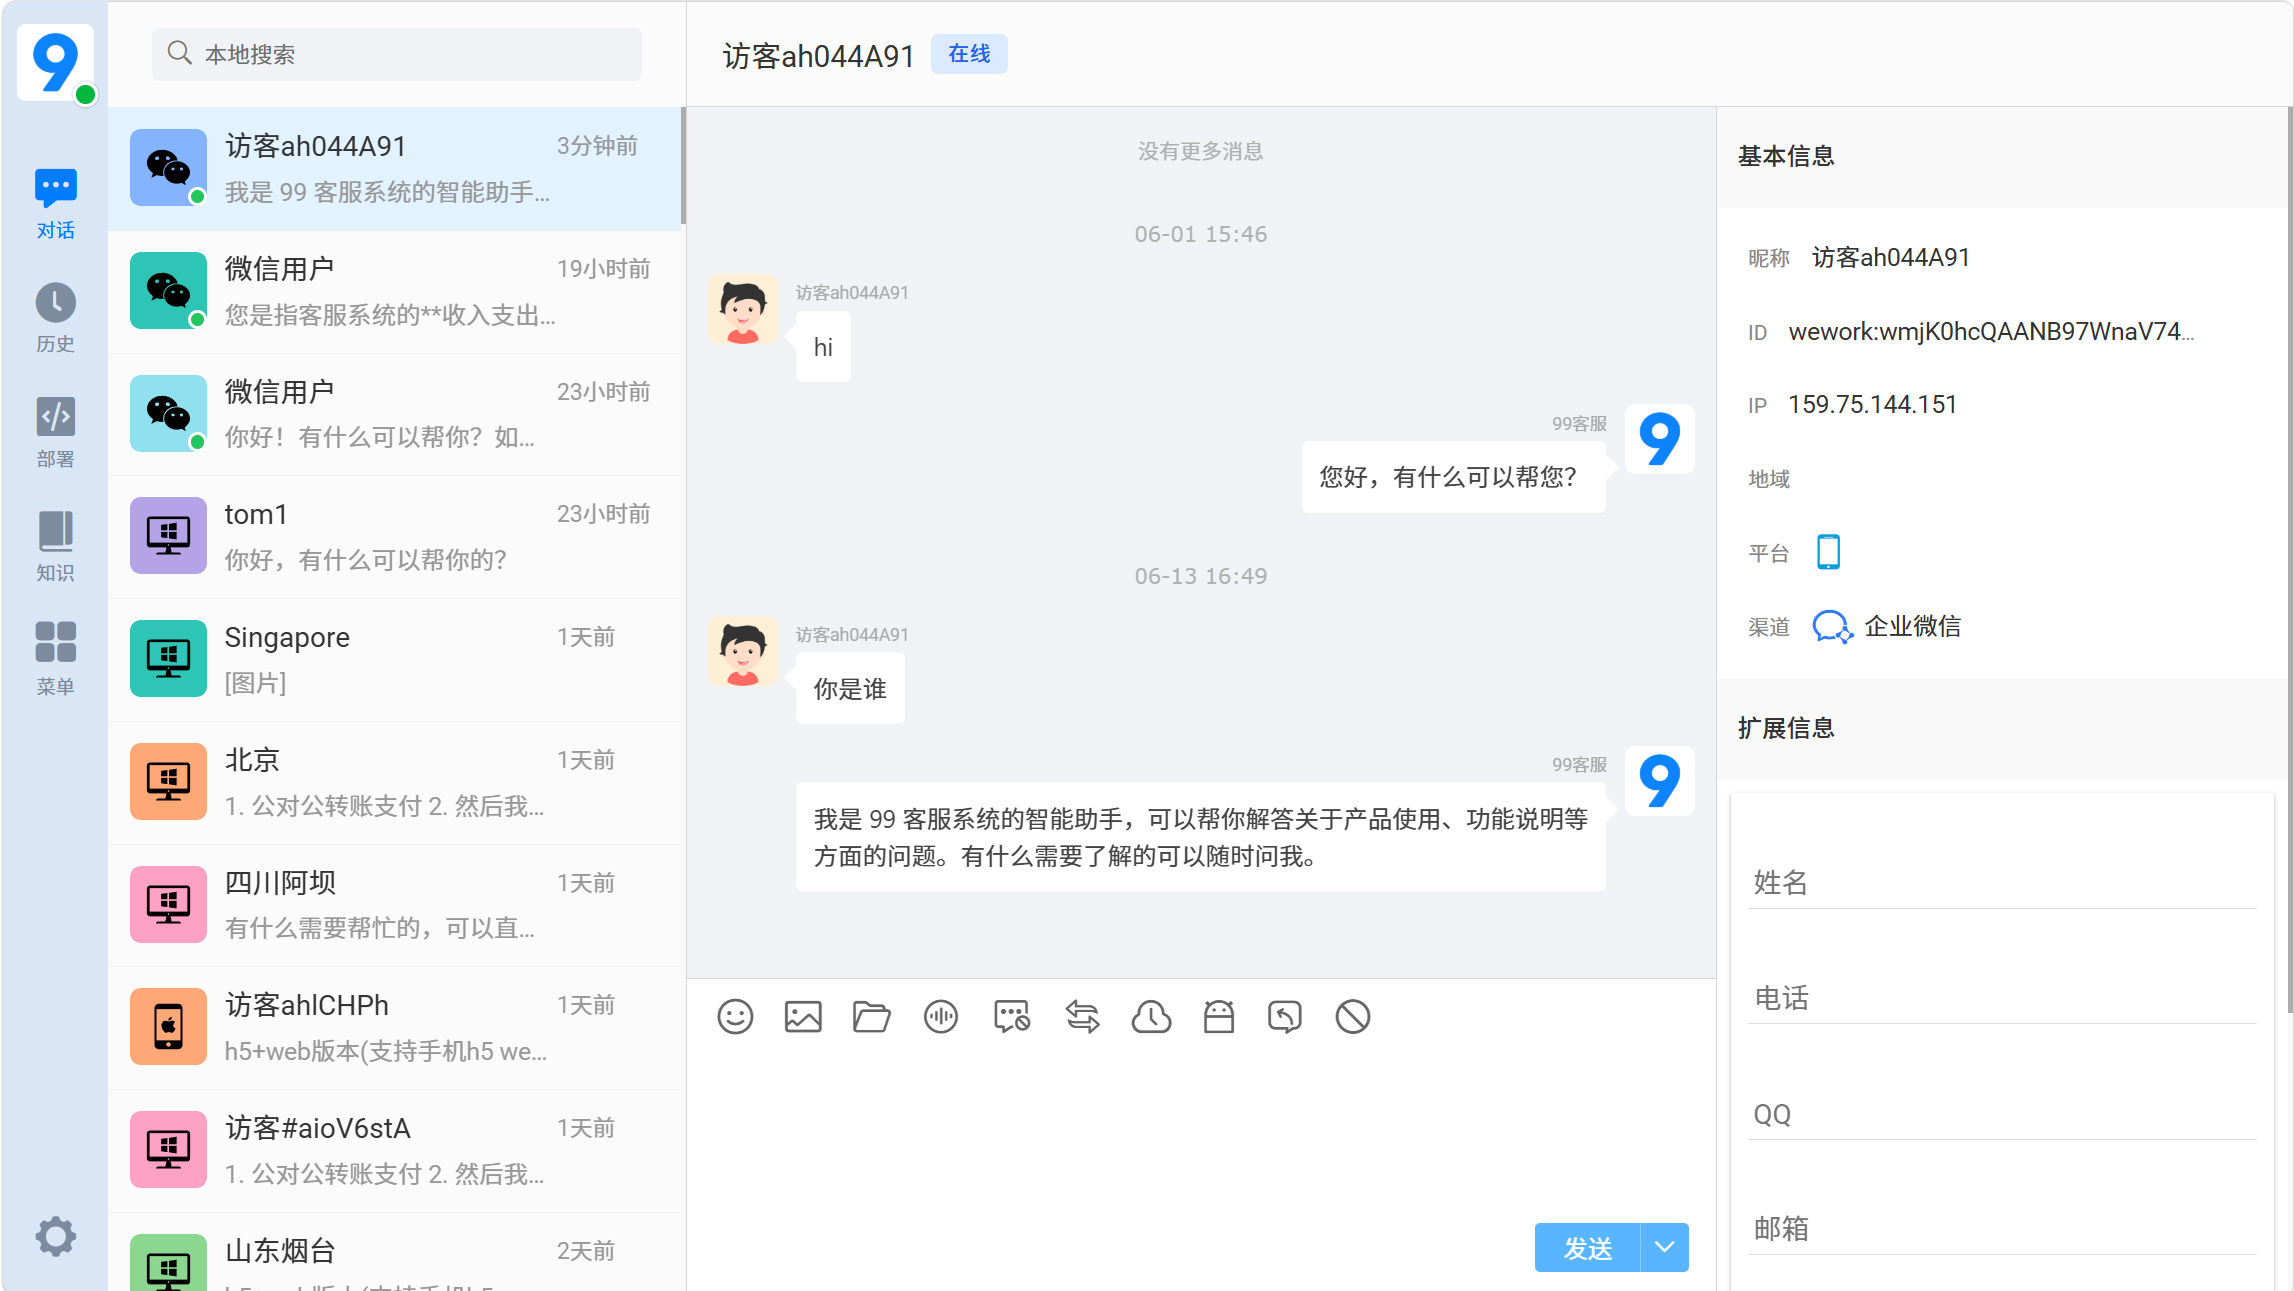The width and height of the screenshot is (2294, 1291).
Task: Open 微信用户 conversation from 19小时前
Action: tap(395, 291)
